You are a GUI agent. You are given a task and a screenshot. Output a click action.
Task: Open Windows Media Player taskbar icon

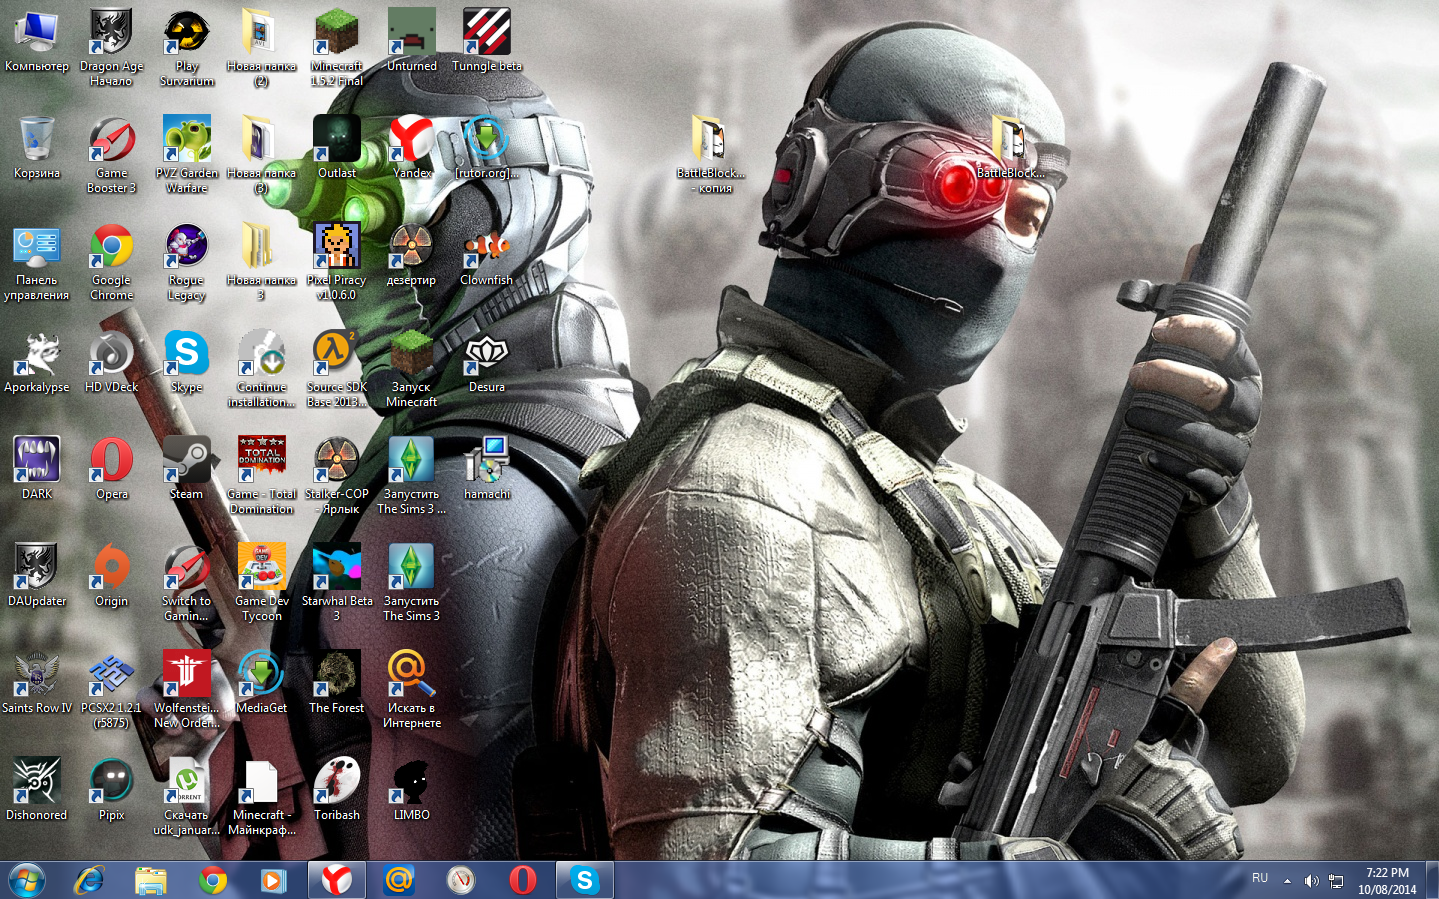click(x=273, y=880)
